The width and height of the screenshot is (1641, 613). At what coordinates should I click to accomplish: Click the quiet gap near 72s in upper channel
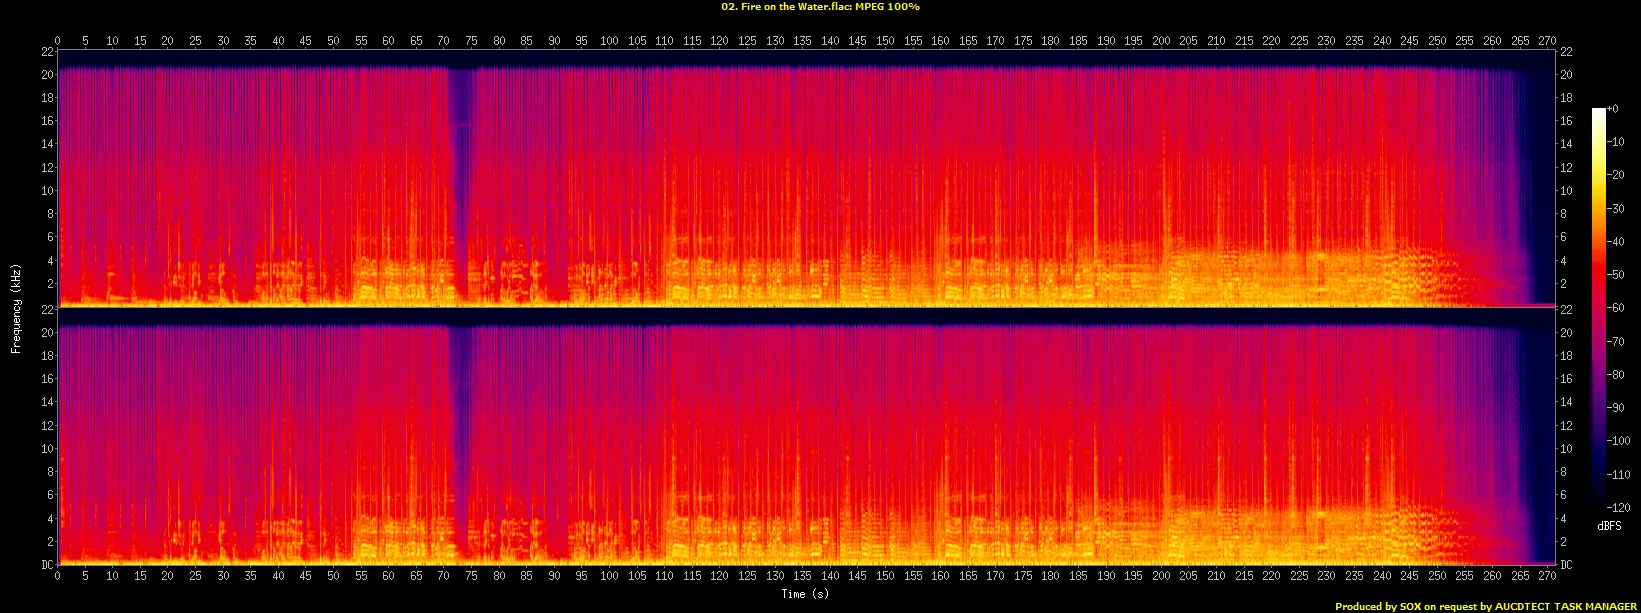point(459,180)
